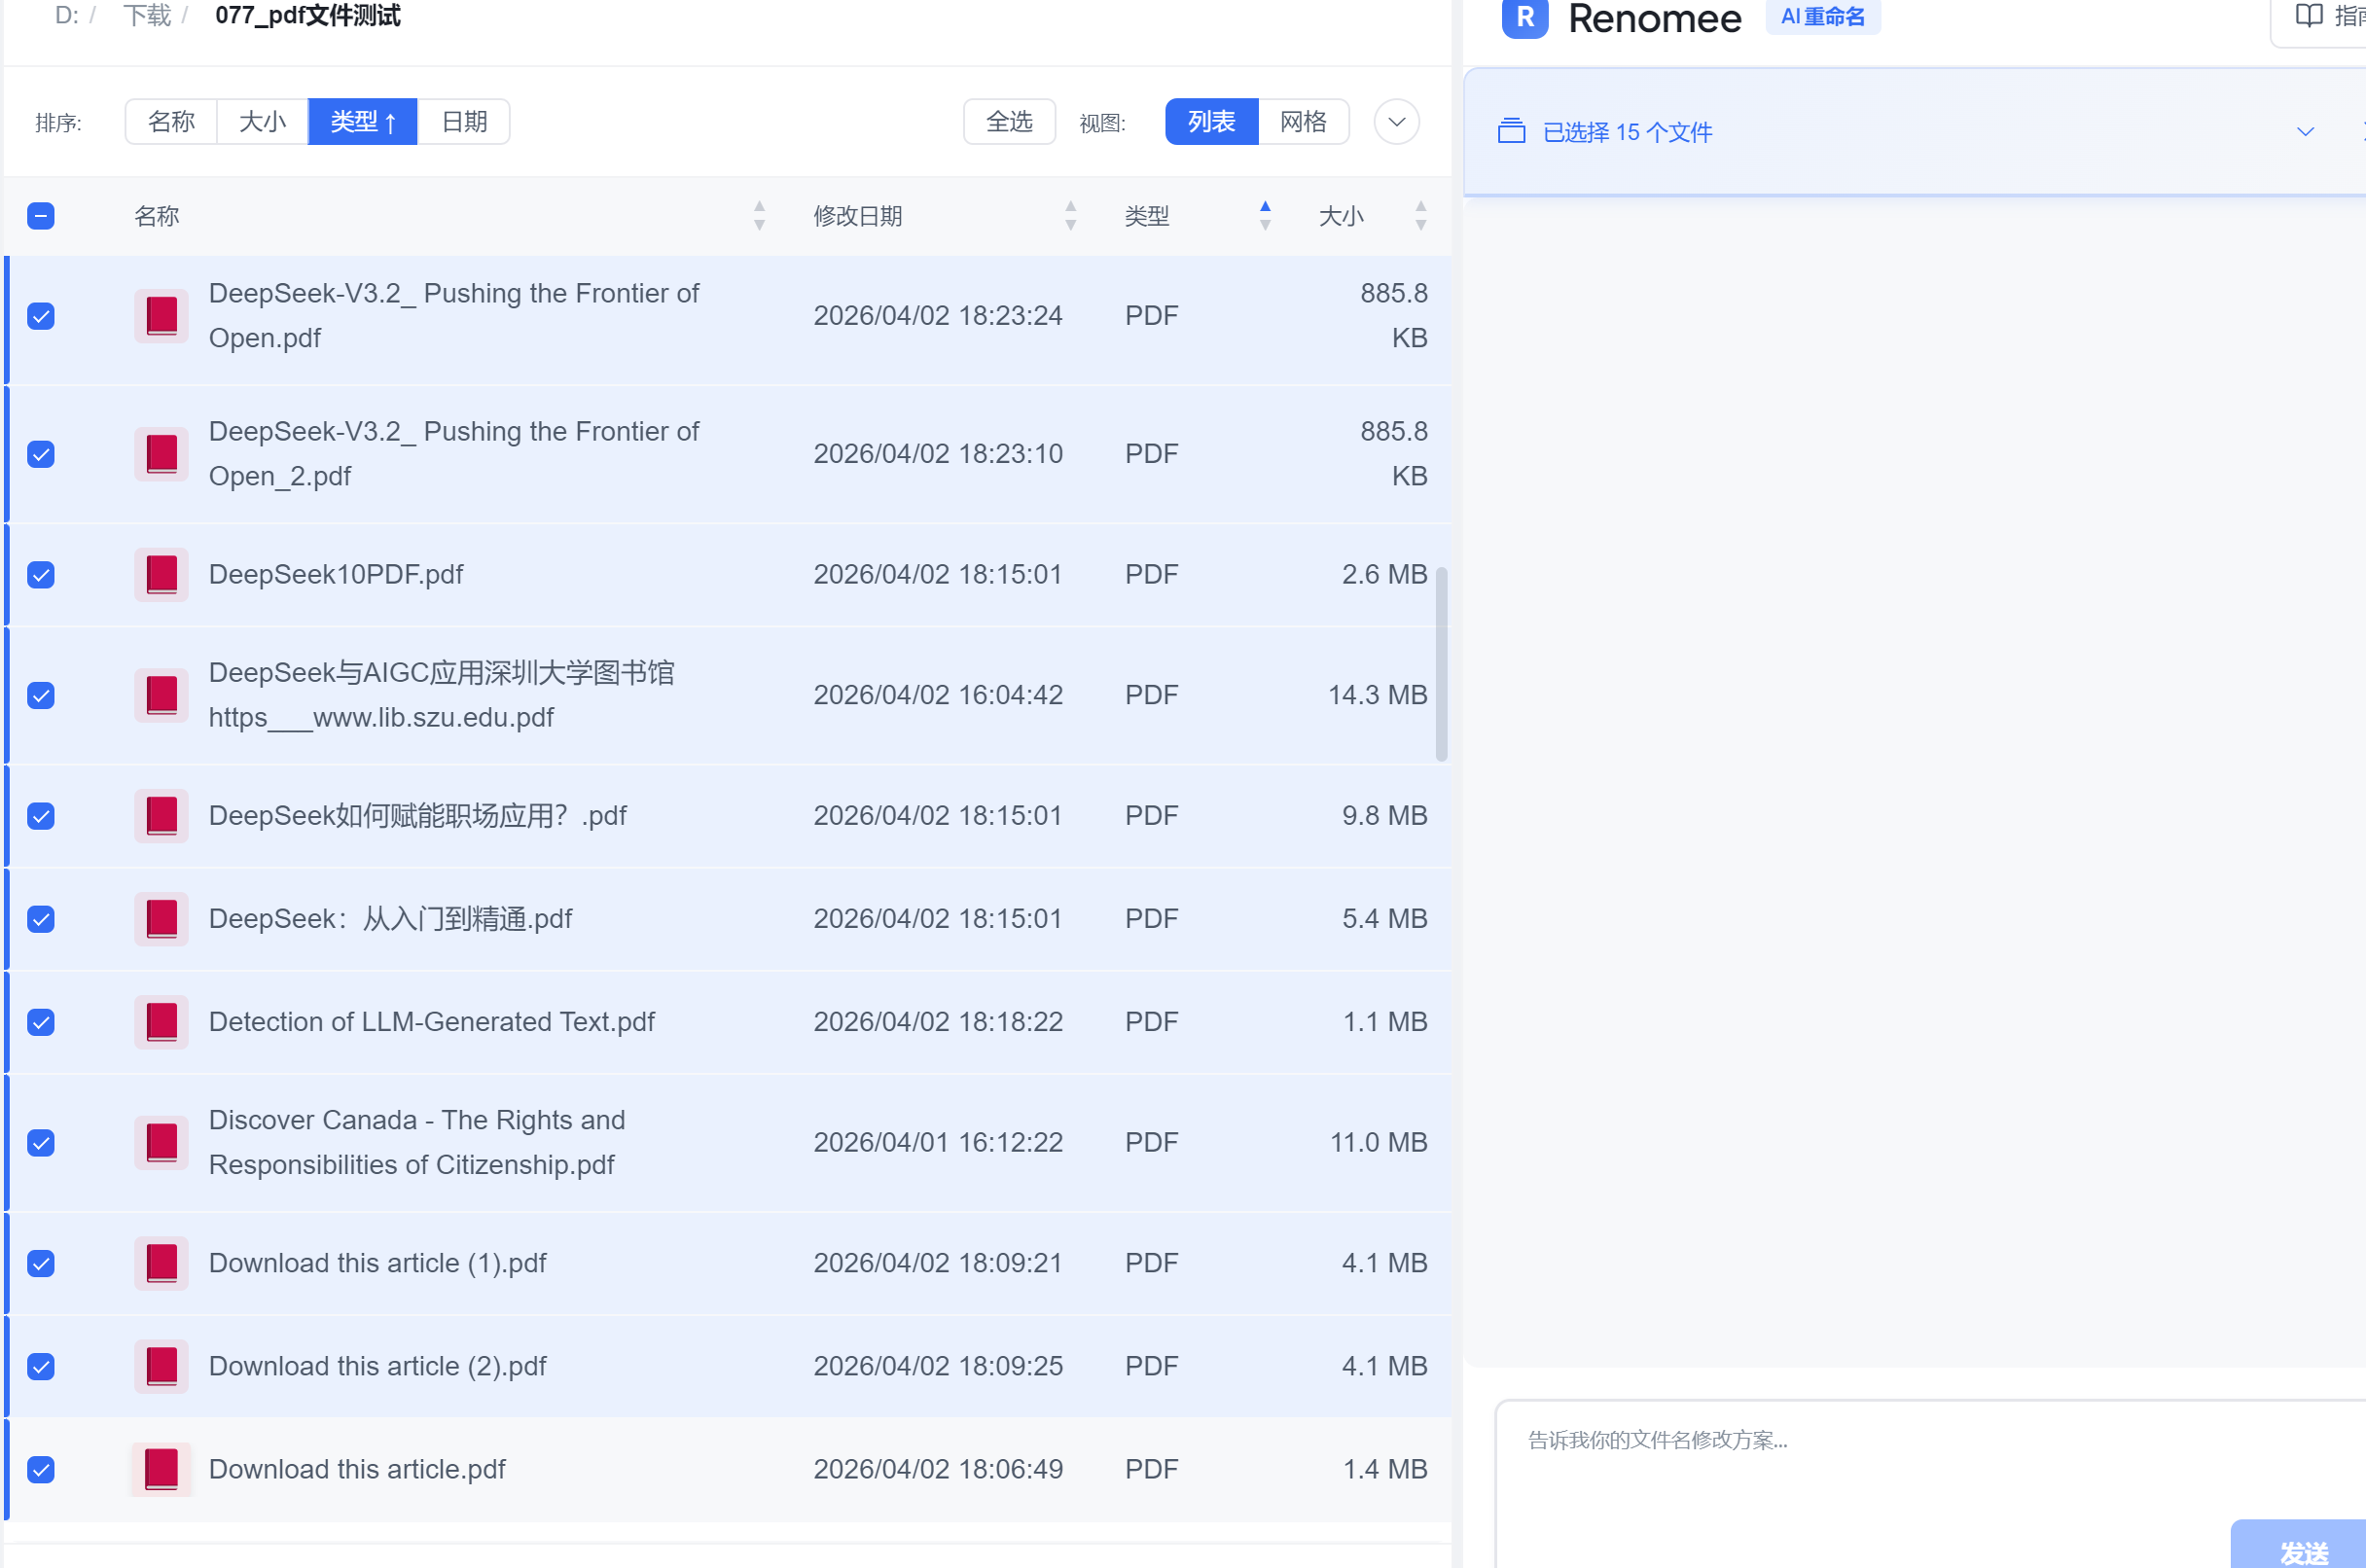Click the Renomee logo icon
Screen dimensions: 2366x1568
[1524, 17]
